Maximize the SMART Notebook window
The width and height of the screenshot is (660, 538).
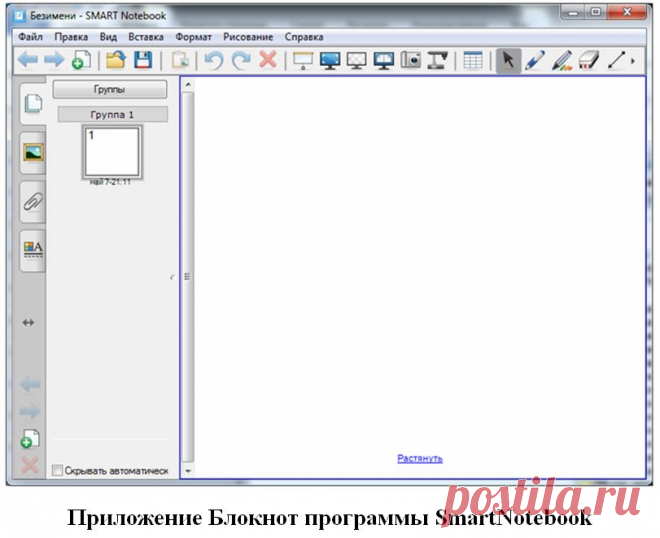[596, 12]
